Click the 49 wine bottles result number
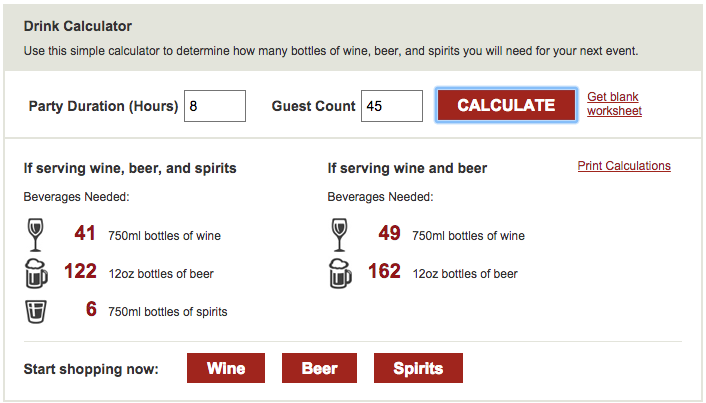 [x=389, y=233]
